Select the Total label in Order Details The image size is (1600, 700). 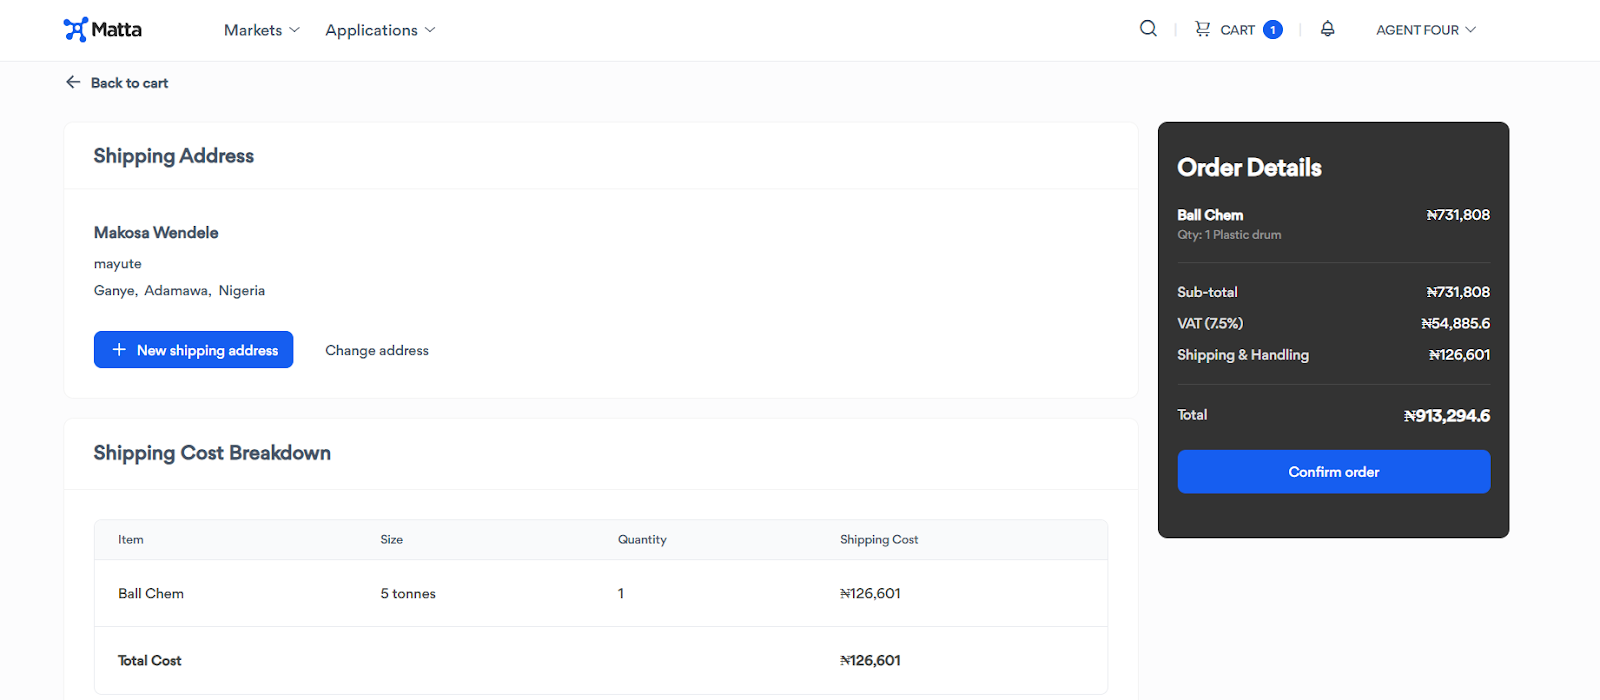pos(1192,415)
